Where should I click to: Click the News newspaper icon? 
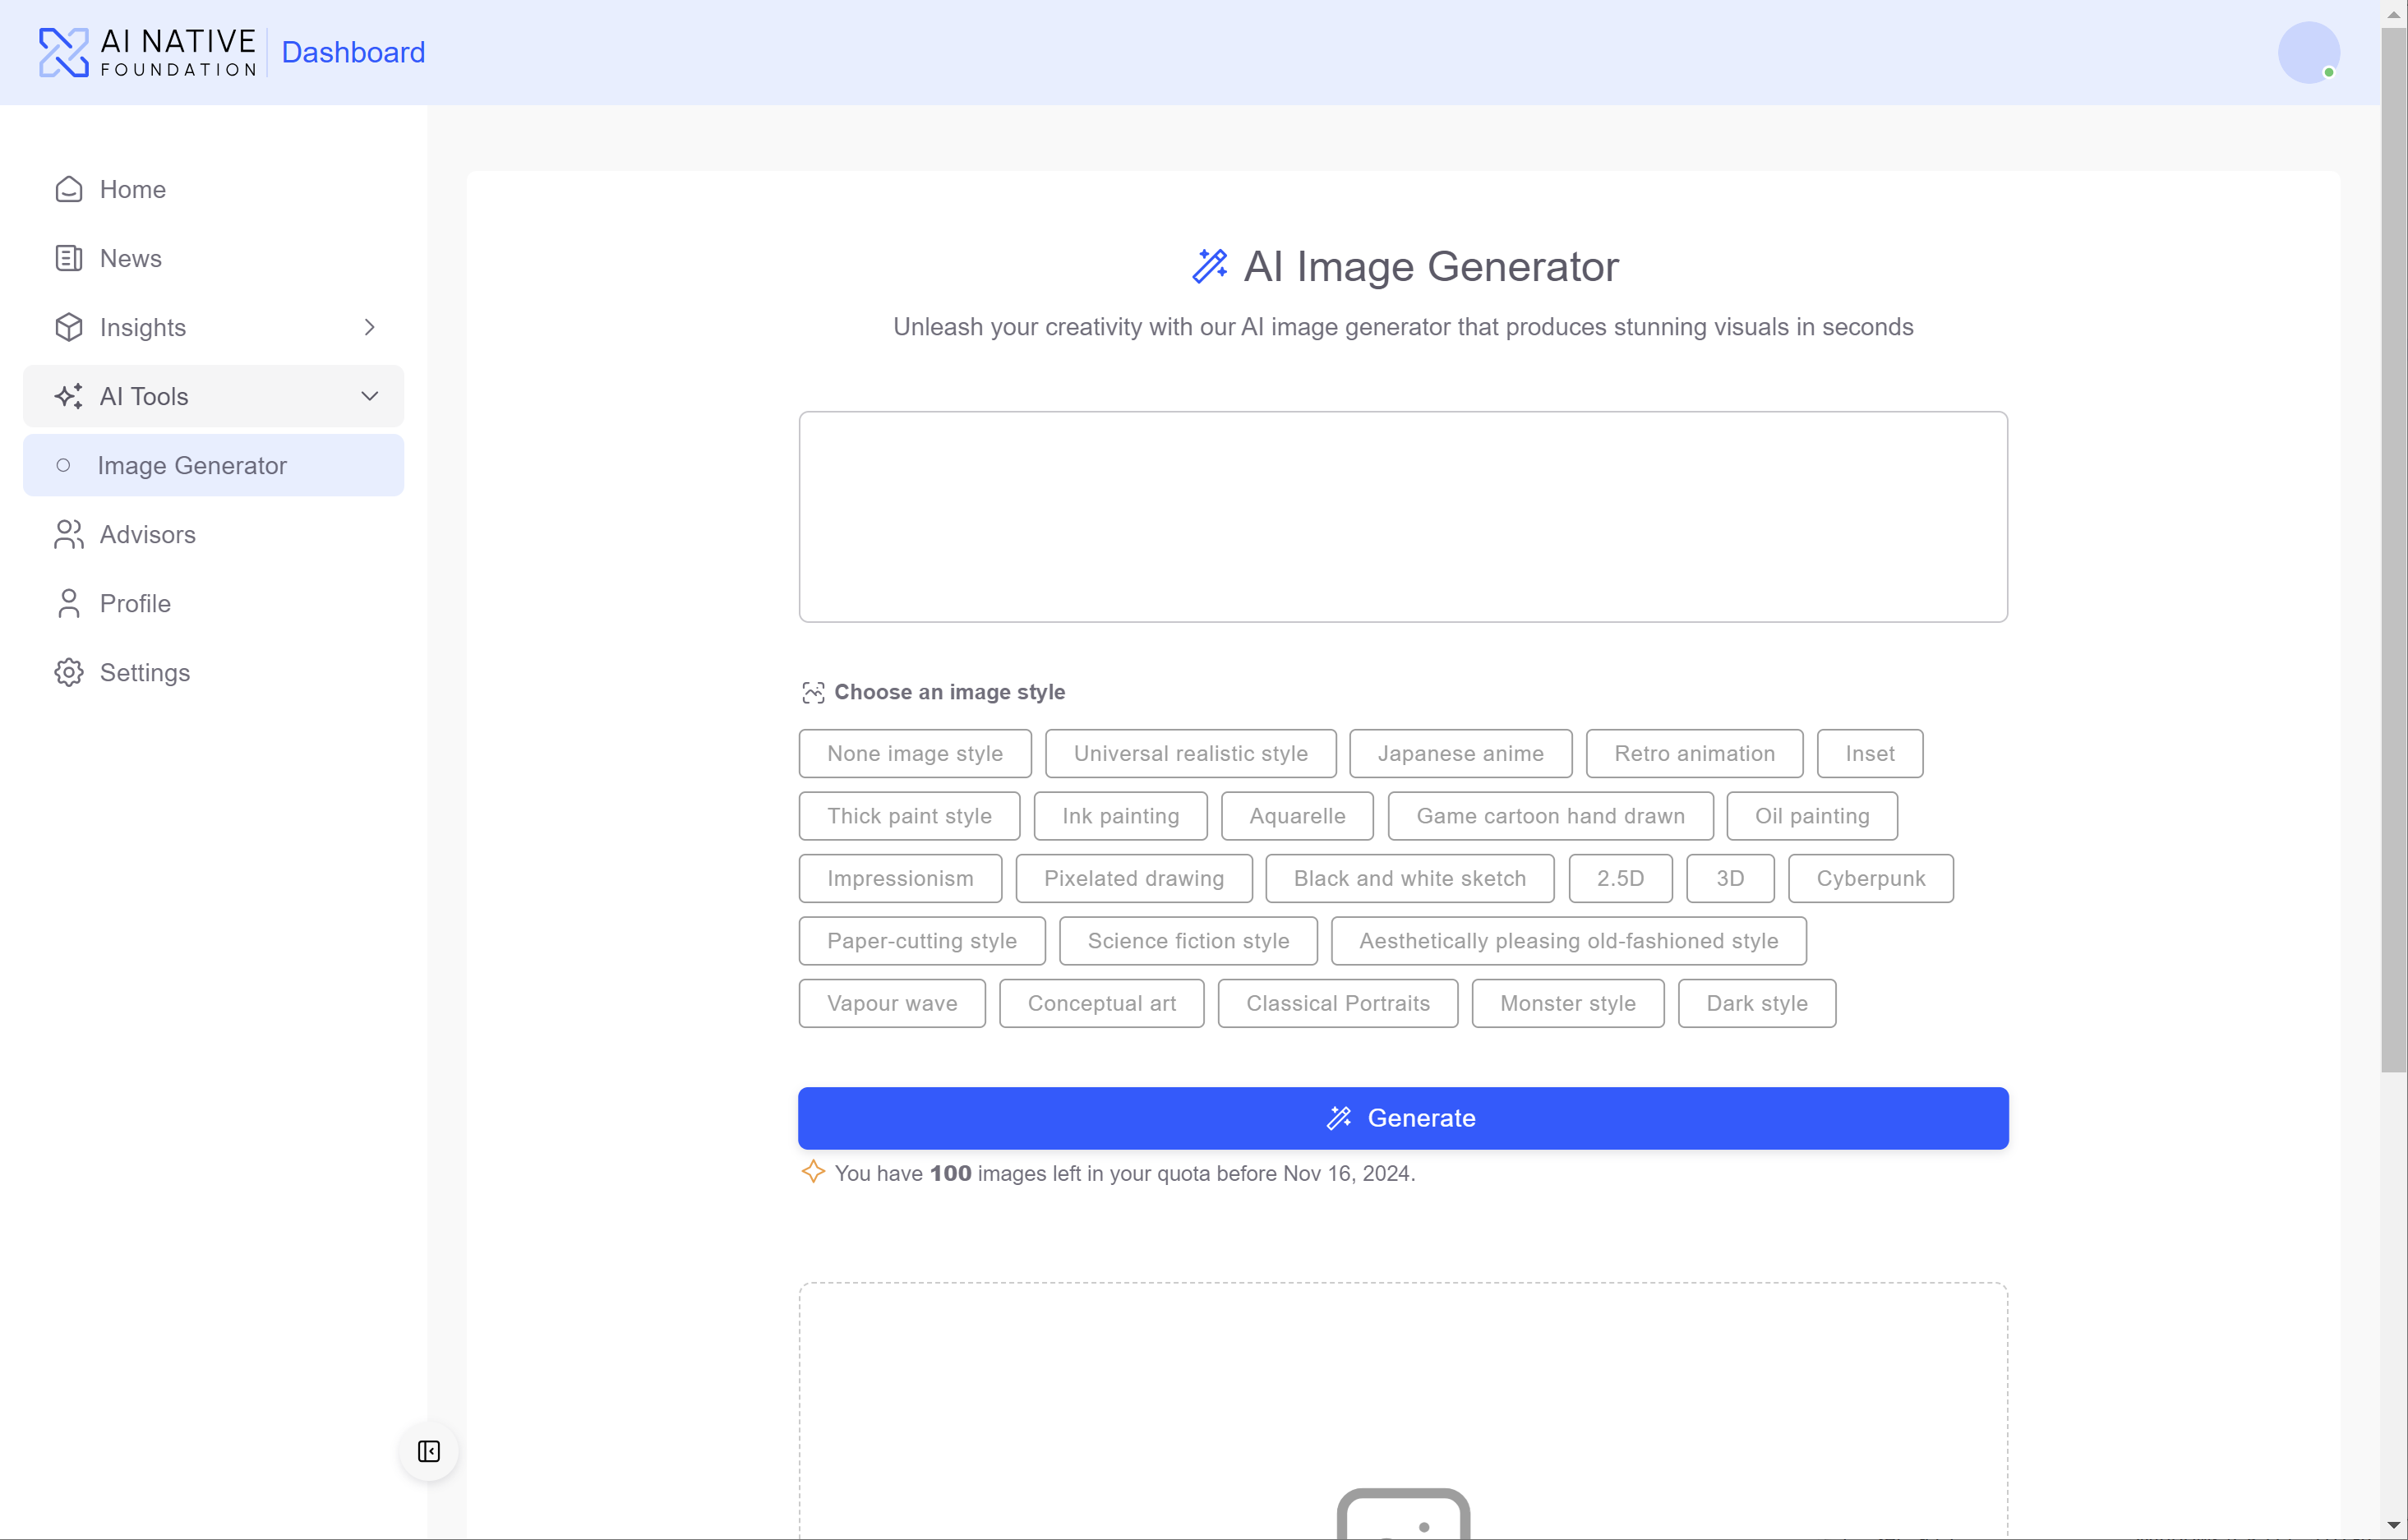point(68,258)
